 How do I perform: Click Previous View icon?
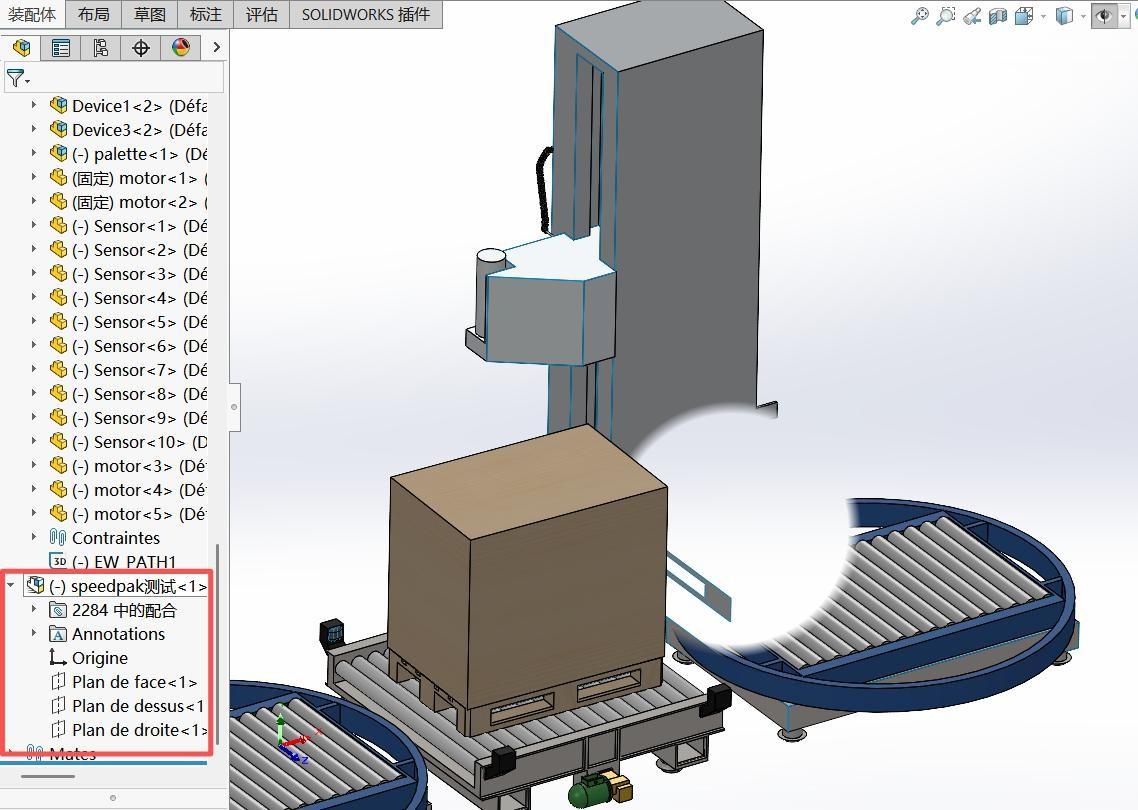click(972, 16)
